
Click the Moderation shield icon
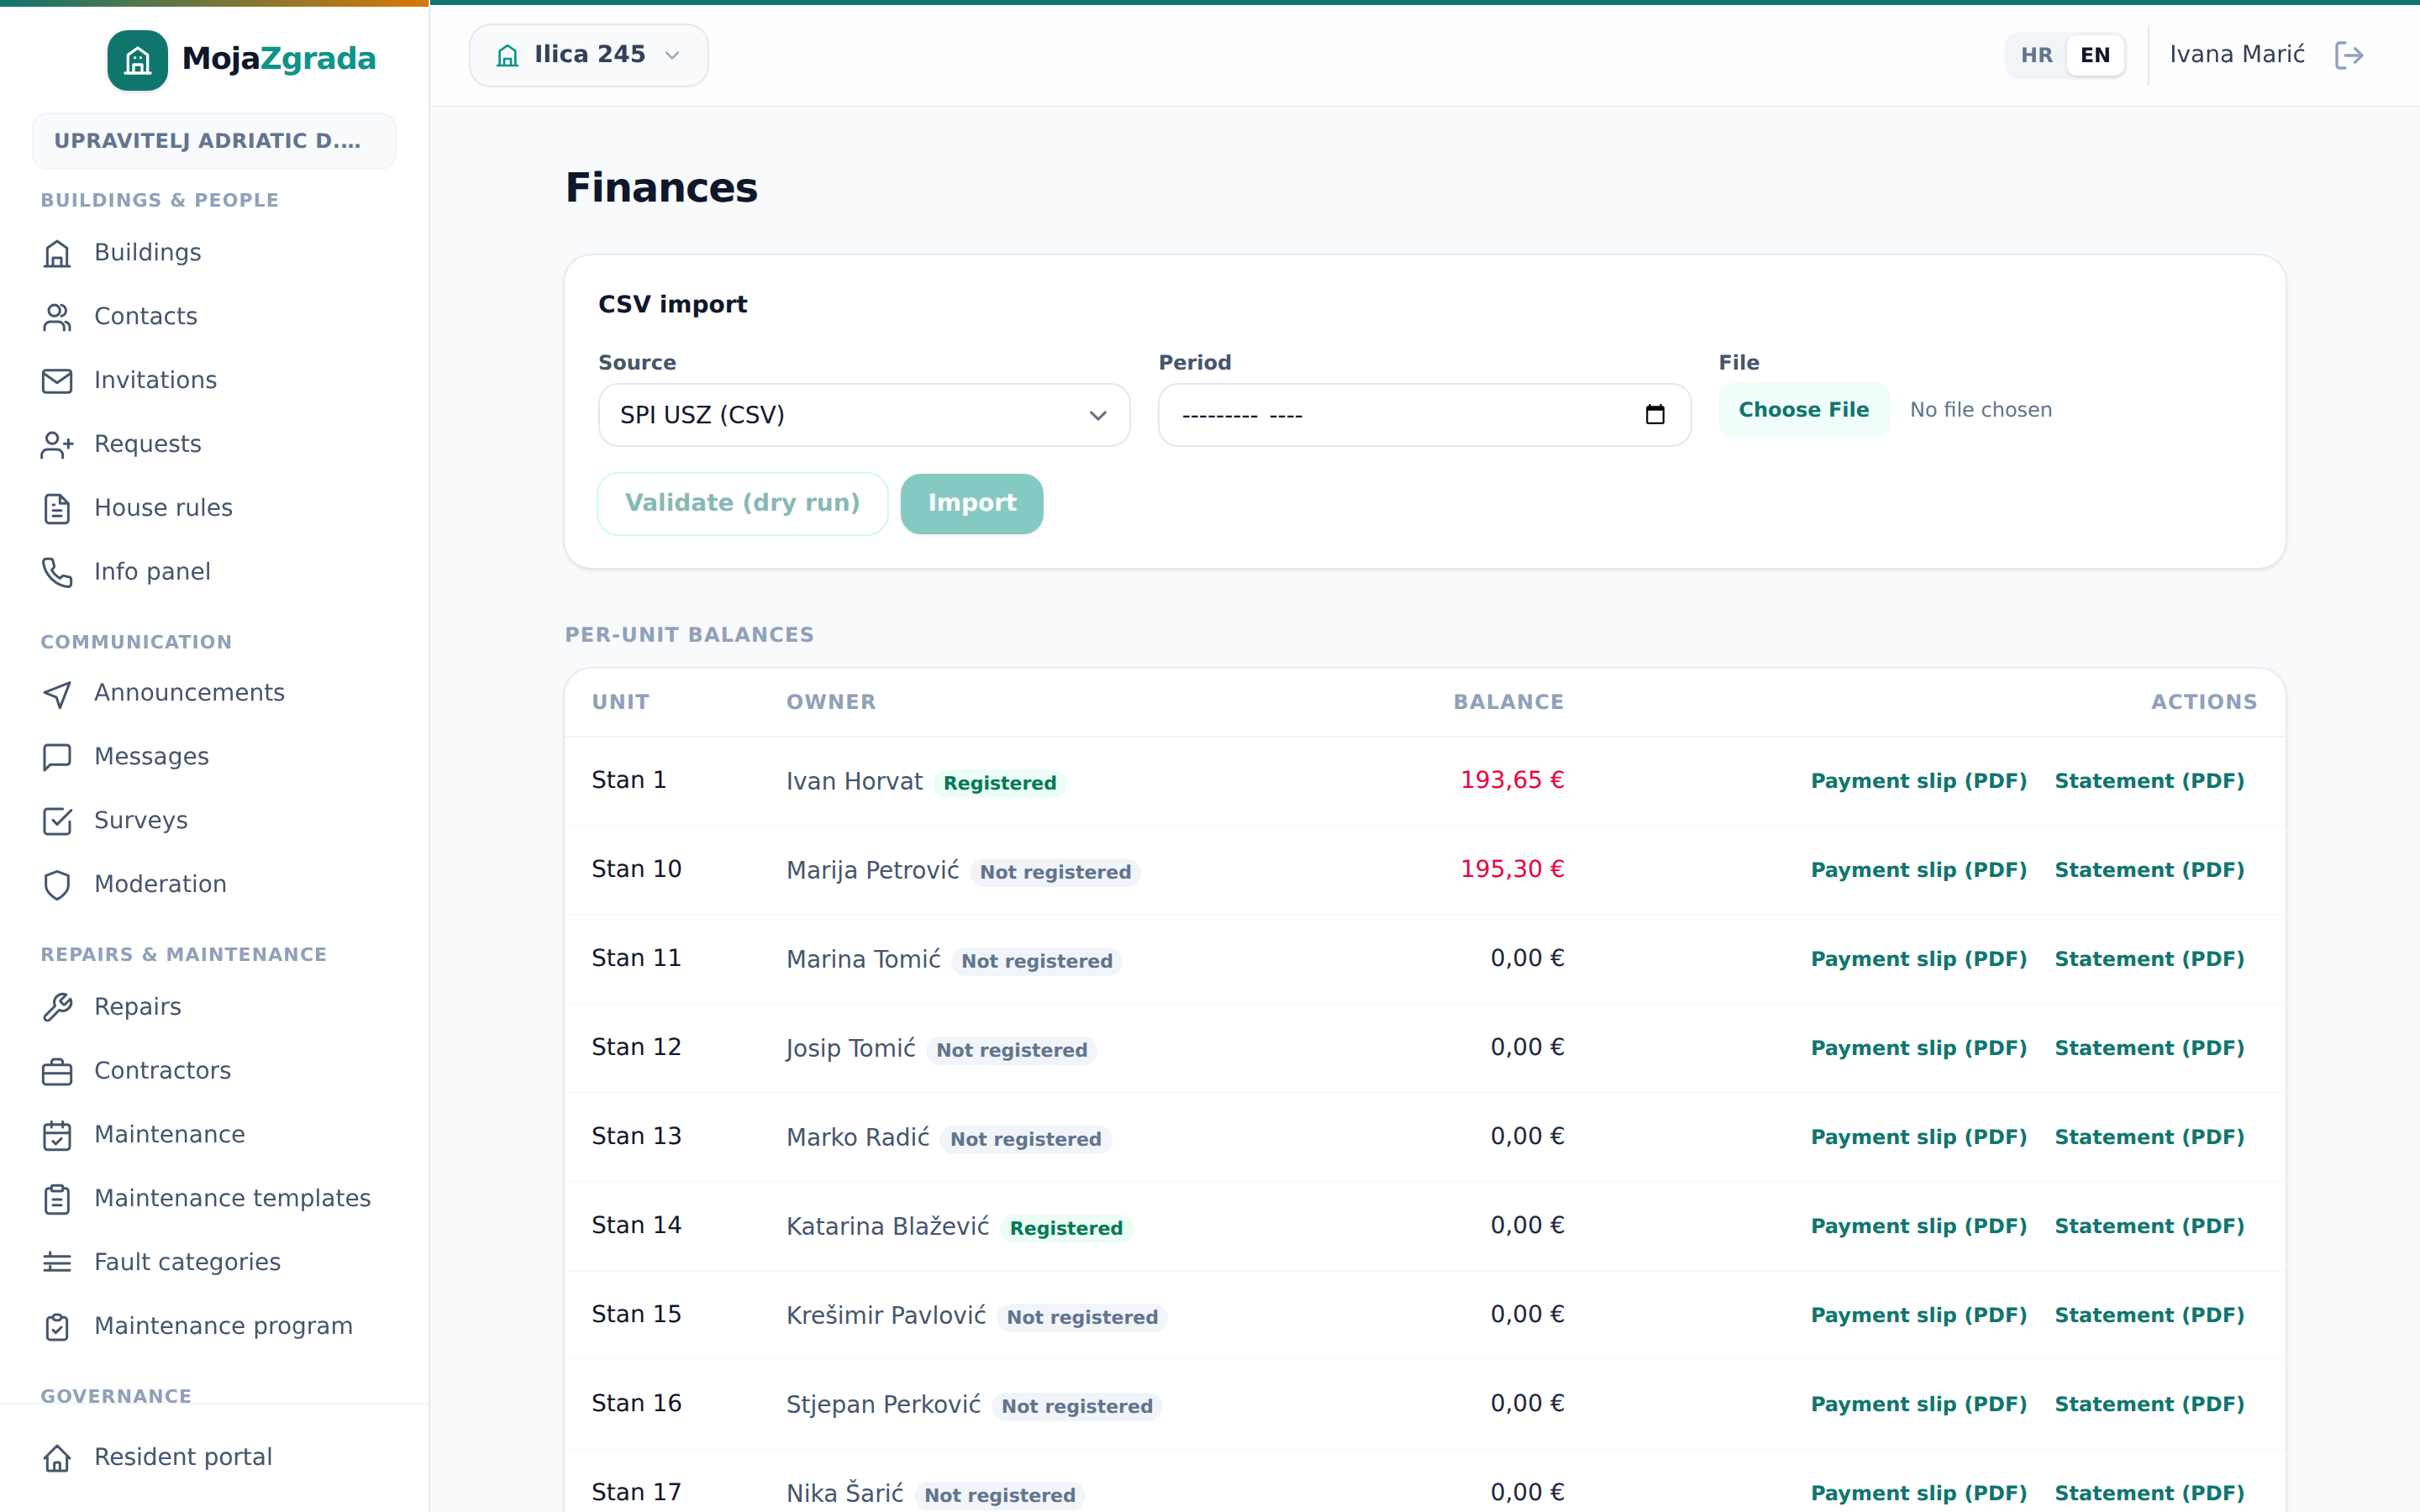pos(57,885)
